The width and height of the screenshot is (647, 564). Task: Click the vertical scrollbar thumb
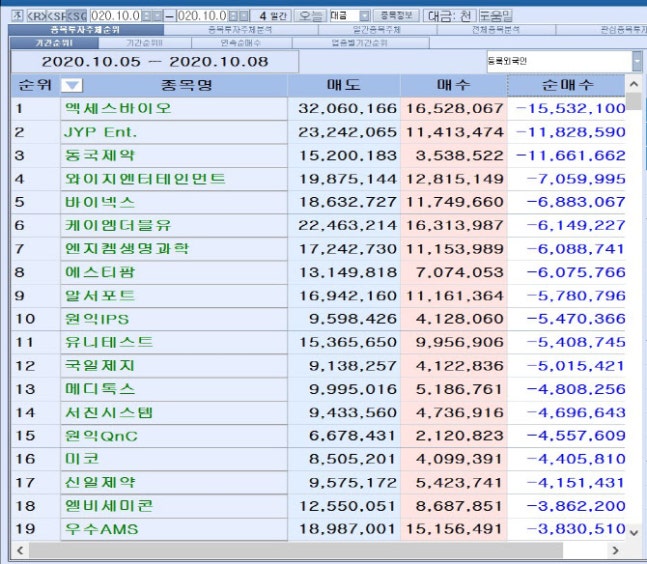click(x=634, y=101)
